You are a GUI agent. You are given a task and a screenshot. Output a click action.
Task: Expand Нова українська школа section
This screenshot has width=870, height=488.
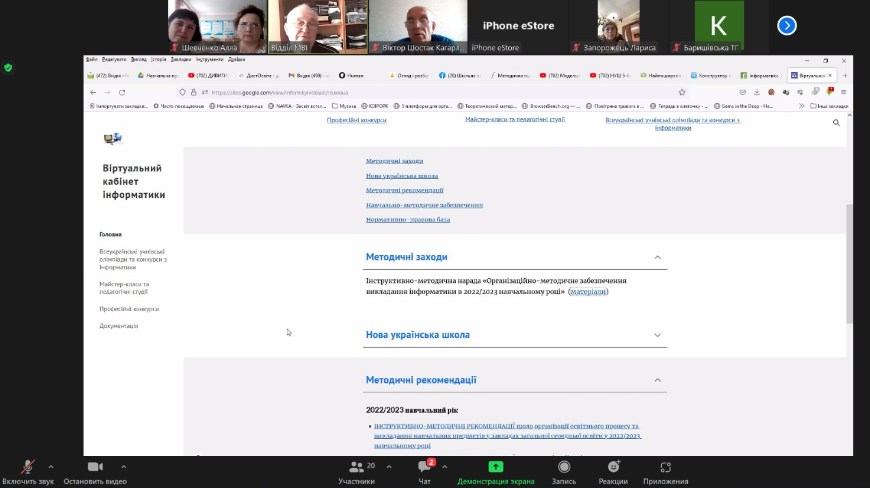coord(657,335)
